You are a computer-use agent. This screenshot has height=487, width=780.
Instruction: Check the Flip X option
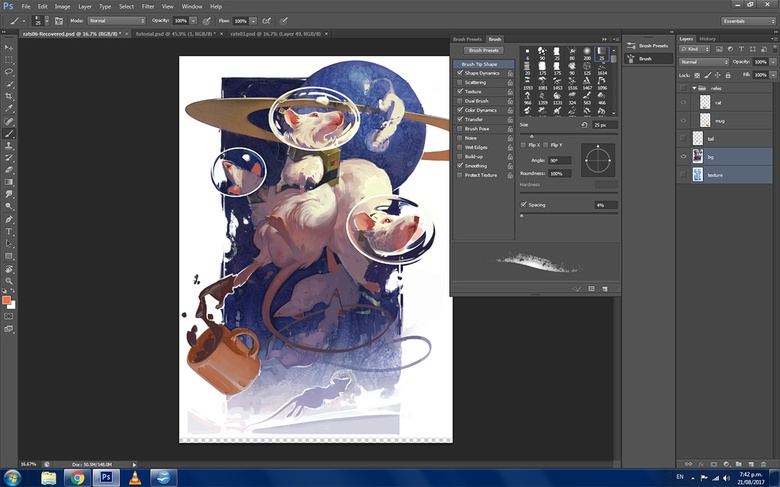click(x=524, y=145)
